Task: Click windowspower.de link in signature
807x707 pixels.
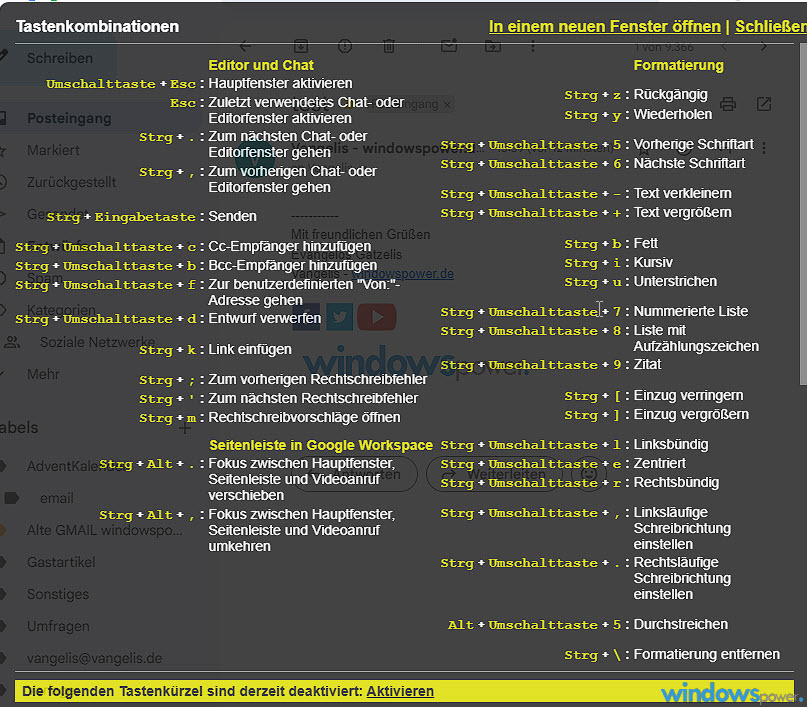Action: [x=402, y=274]
